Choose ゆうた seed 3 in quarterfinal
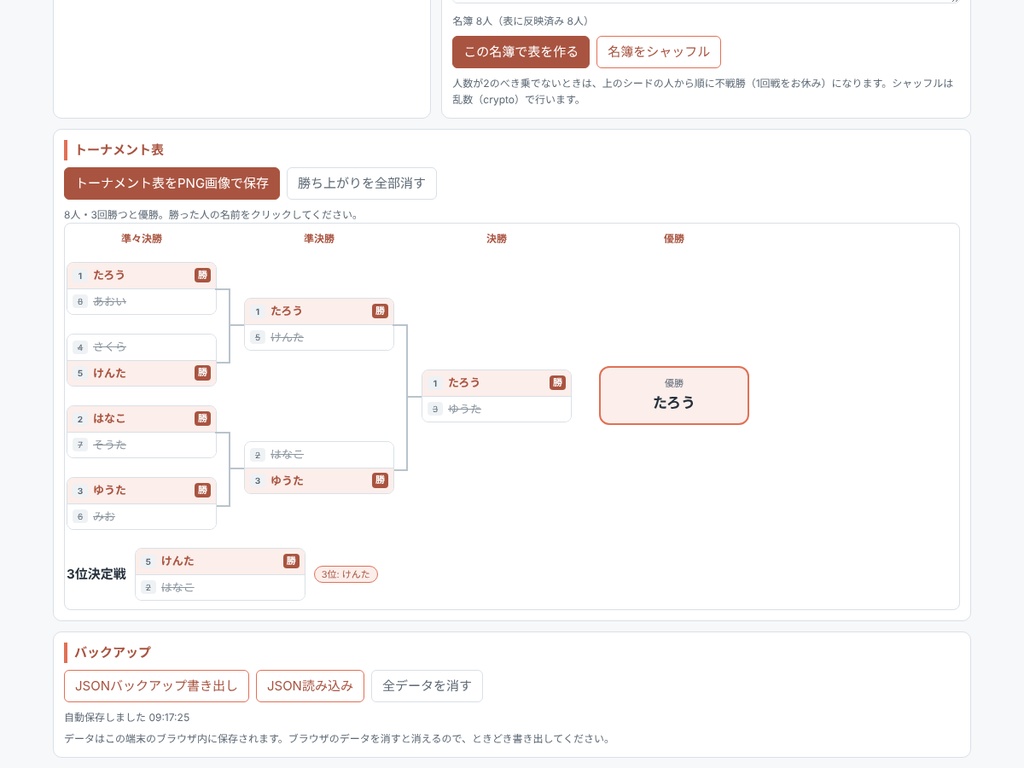The width and height of the screenshot is (1024, 768). coord(142,490)
